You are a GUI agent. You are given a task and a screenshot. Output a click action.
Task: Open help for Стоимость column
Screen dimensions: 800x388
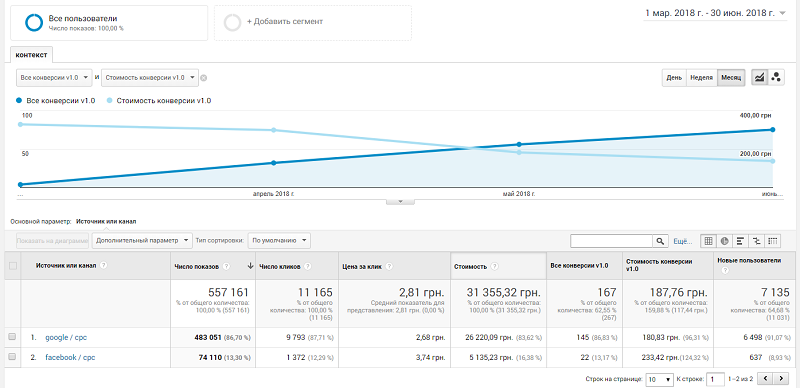click(494, 266)
